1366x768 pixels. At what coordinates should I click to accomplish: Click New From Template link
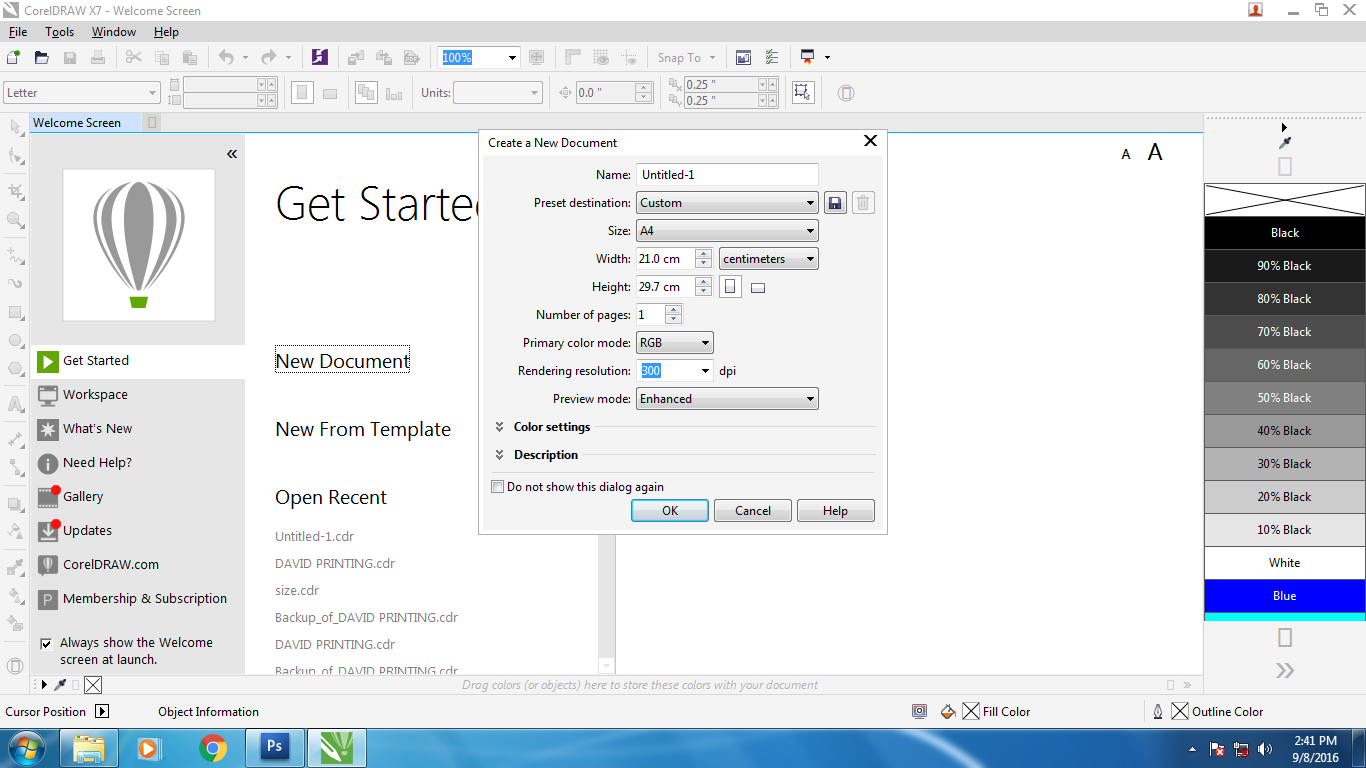[x=363, y=429]
